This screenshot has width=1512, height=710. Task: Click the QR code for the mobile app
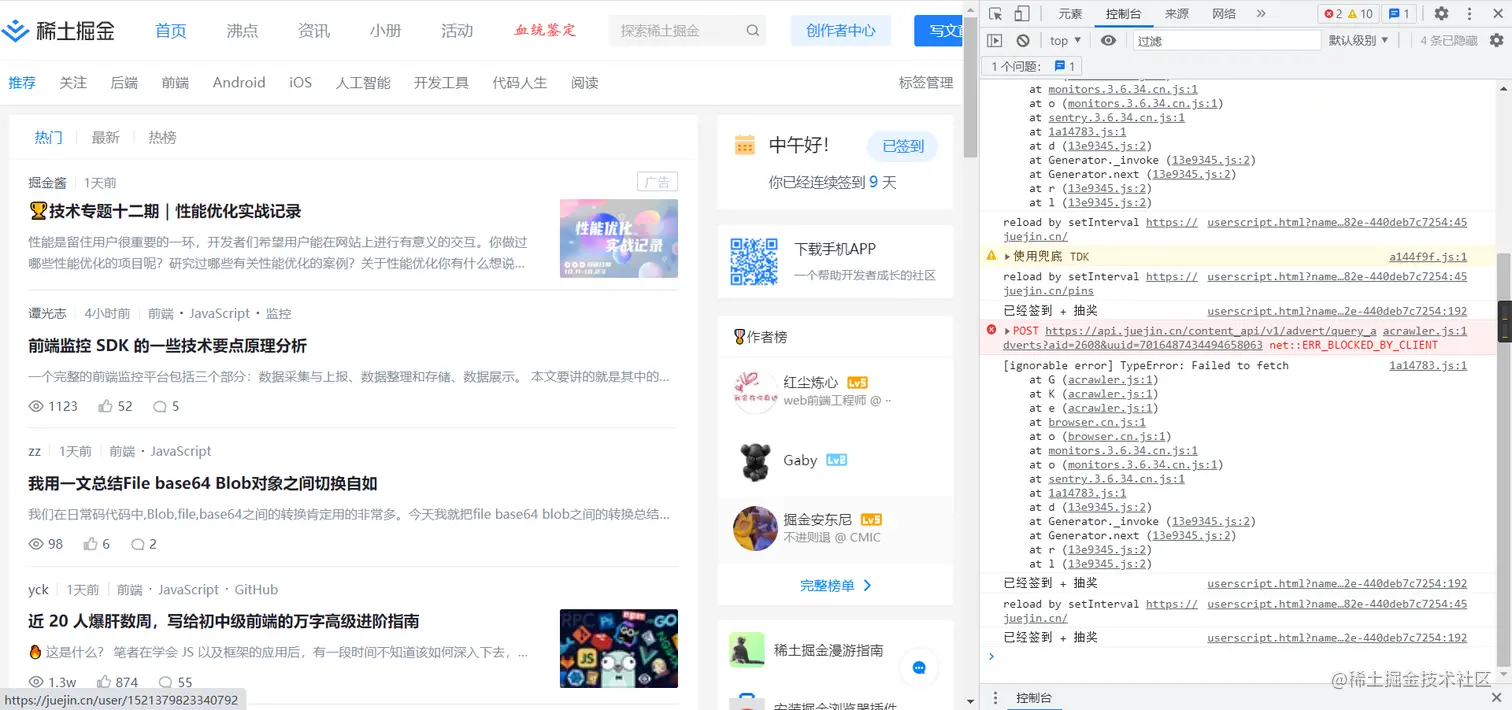click(754, 261)
